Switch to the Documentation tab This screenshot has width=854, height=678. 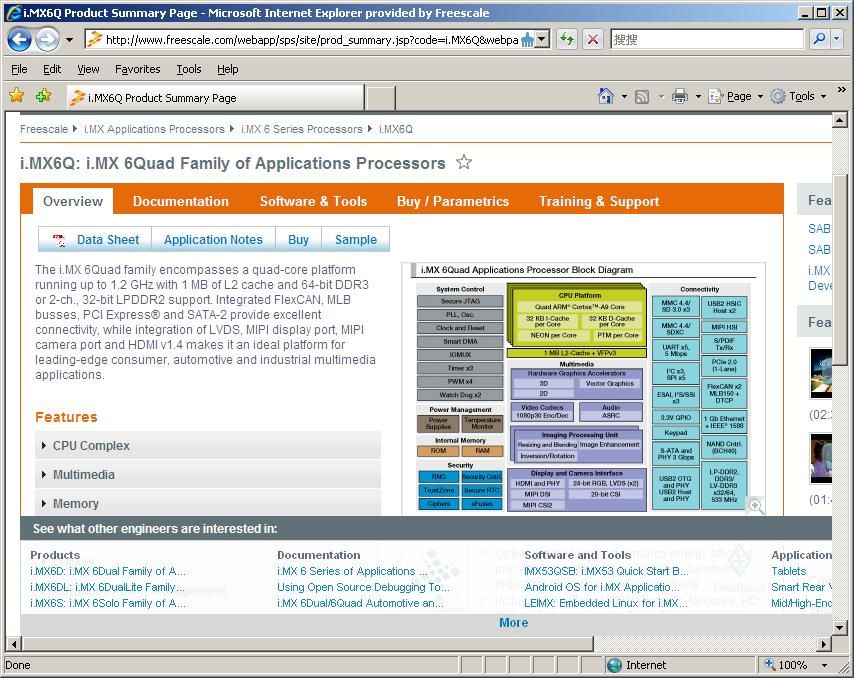(181, 201)
